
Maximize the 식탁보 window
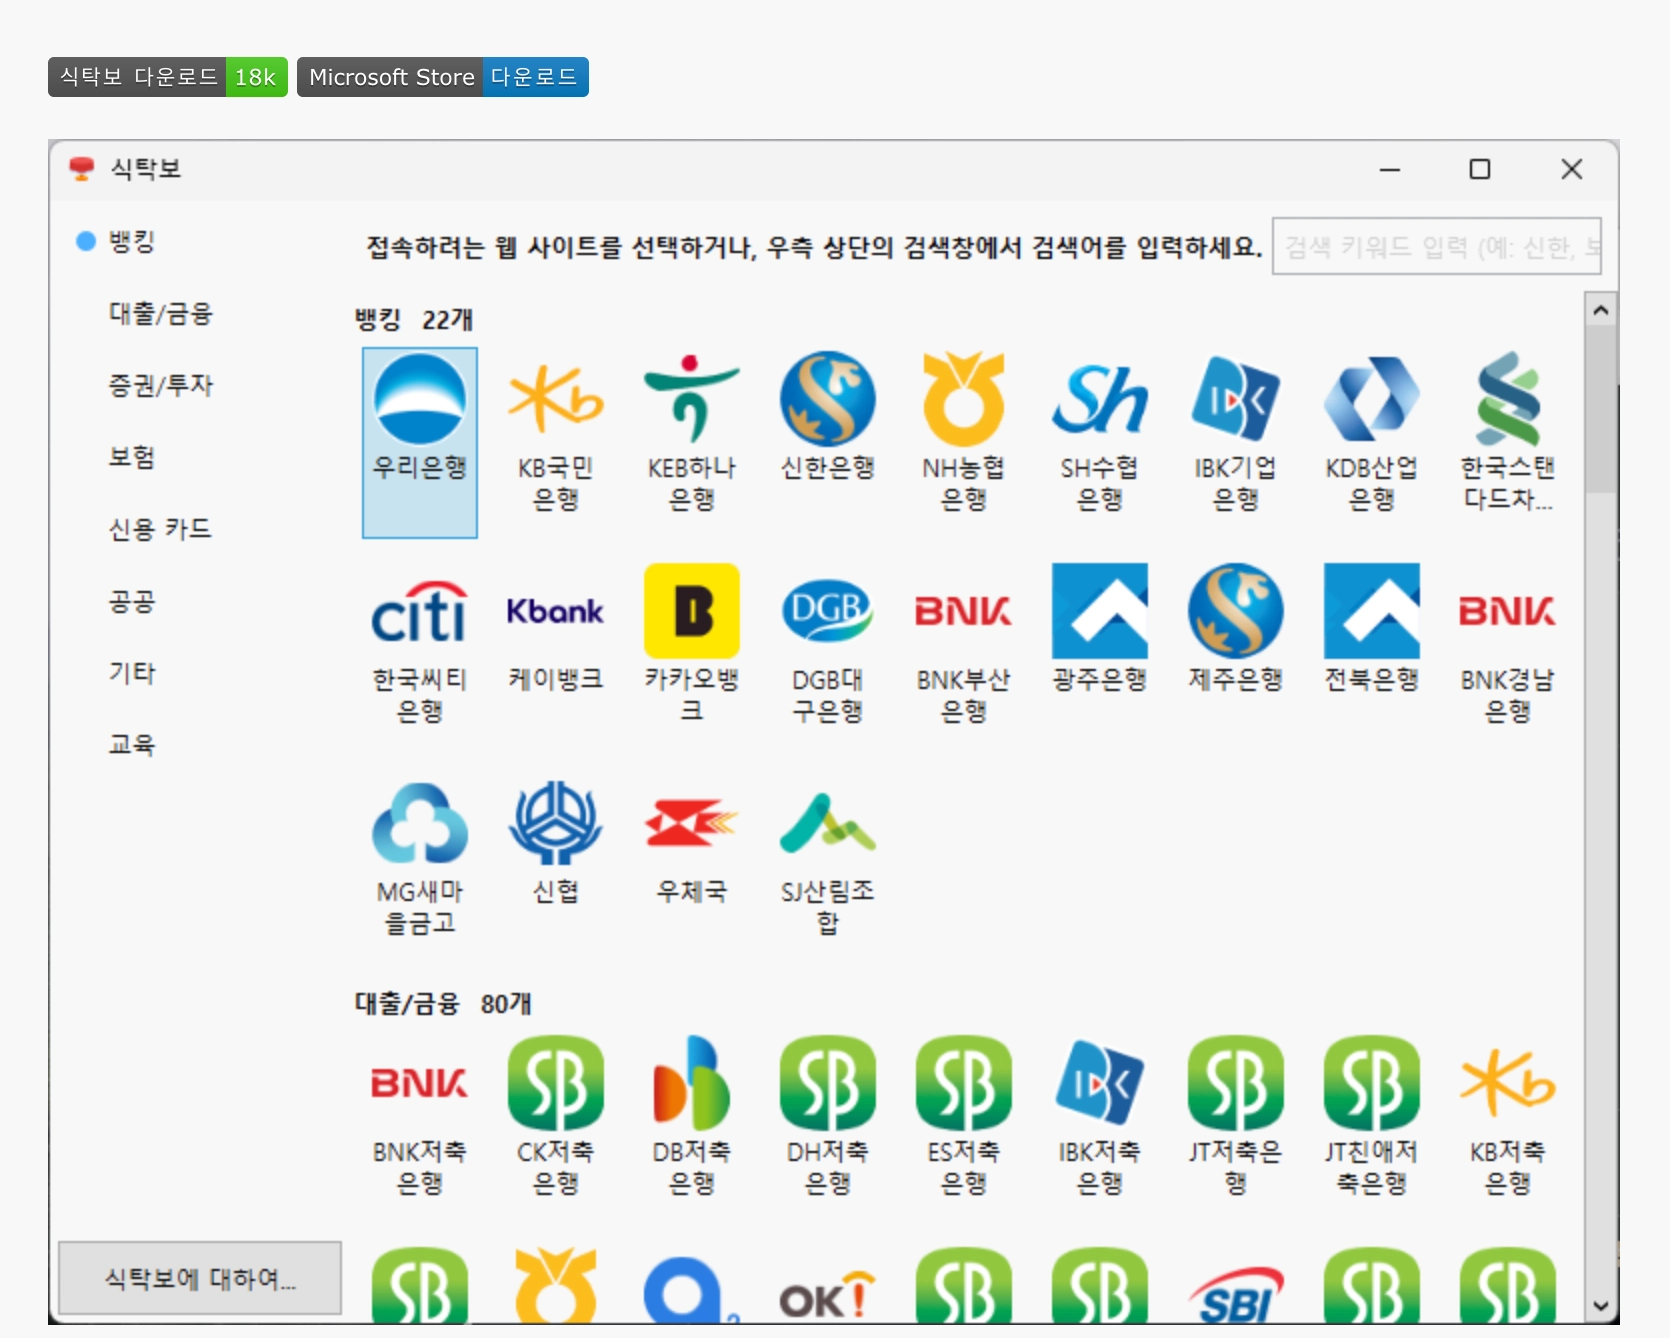coord(1480,170)
